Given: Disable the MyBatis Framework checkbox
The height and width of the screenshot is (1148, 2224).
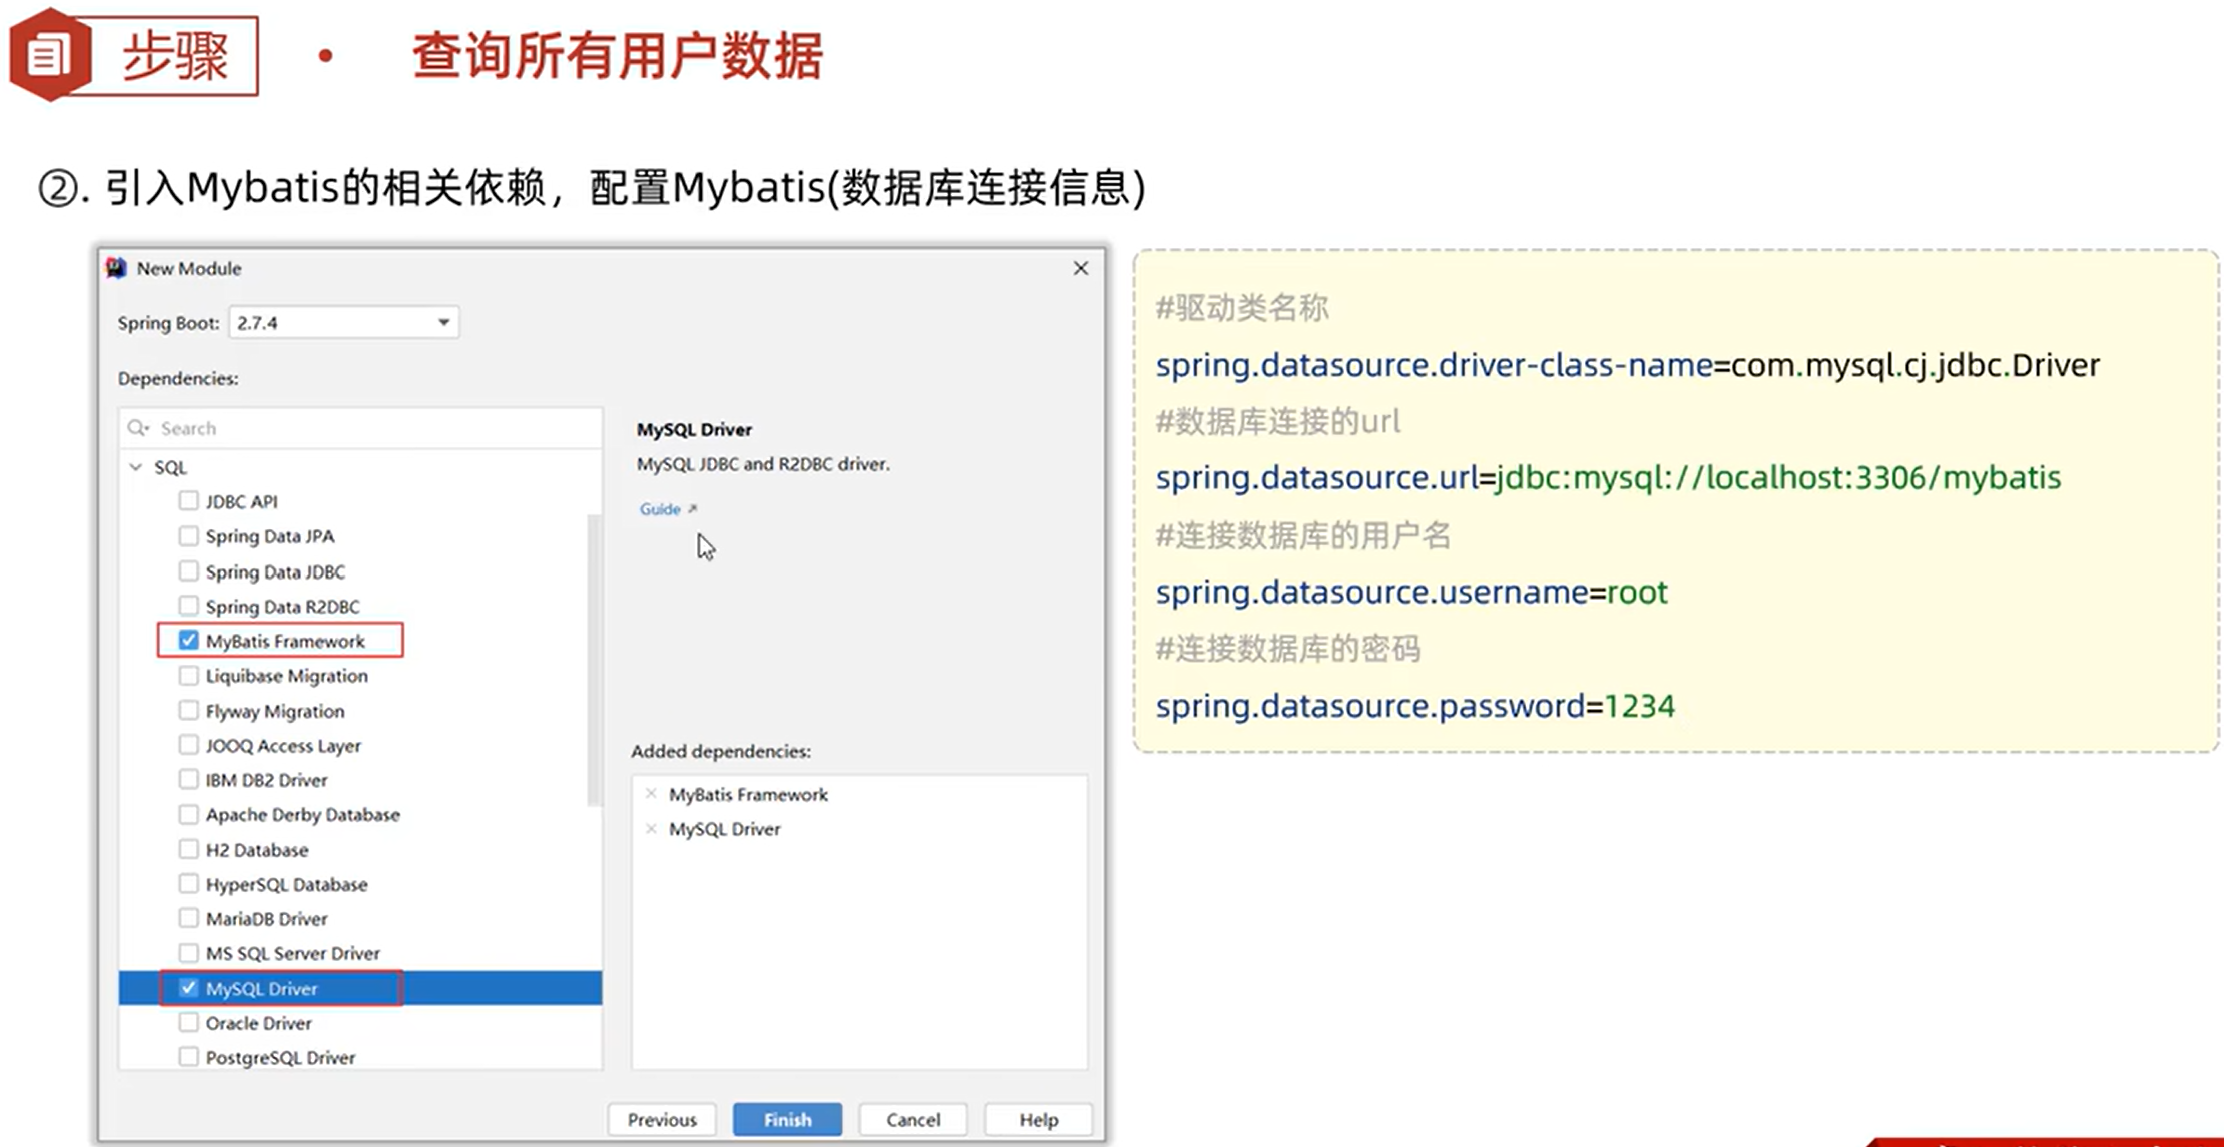Looking at the screenshot, I should (188, 640).
